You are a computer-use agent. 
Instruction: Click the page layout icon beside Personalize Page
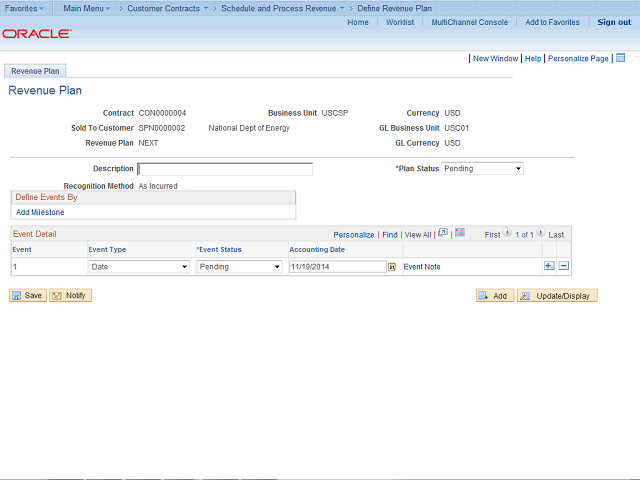tap(620, 58)
